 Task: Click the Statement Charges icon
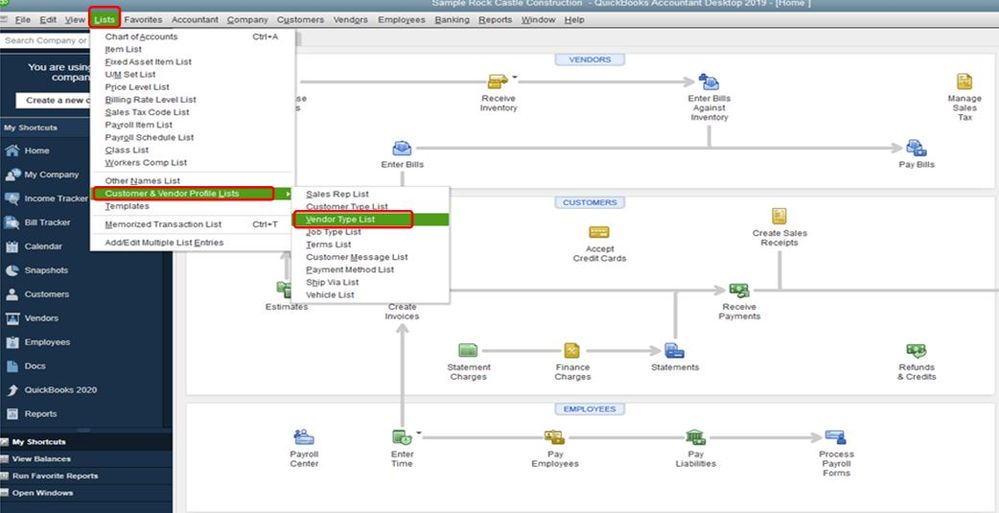pyautogui.click(x=468, y=350)
